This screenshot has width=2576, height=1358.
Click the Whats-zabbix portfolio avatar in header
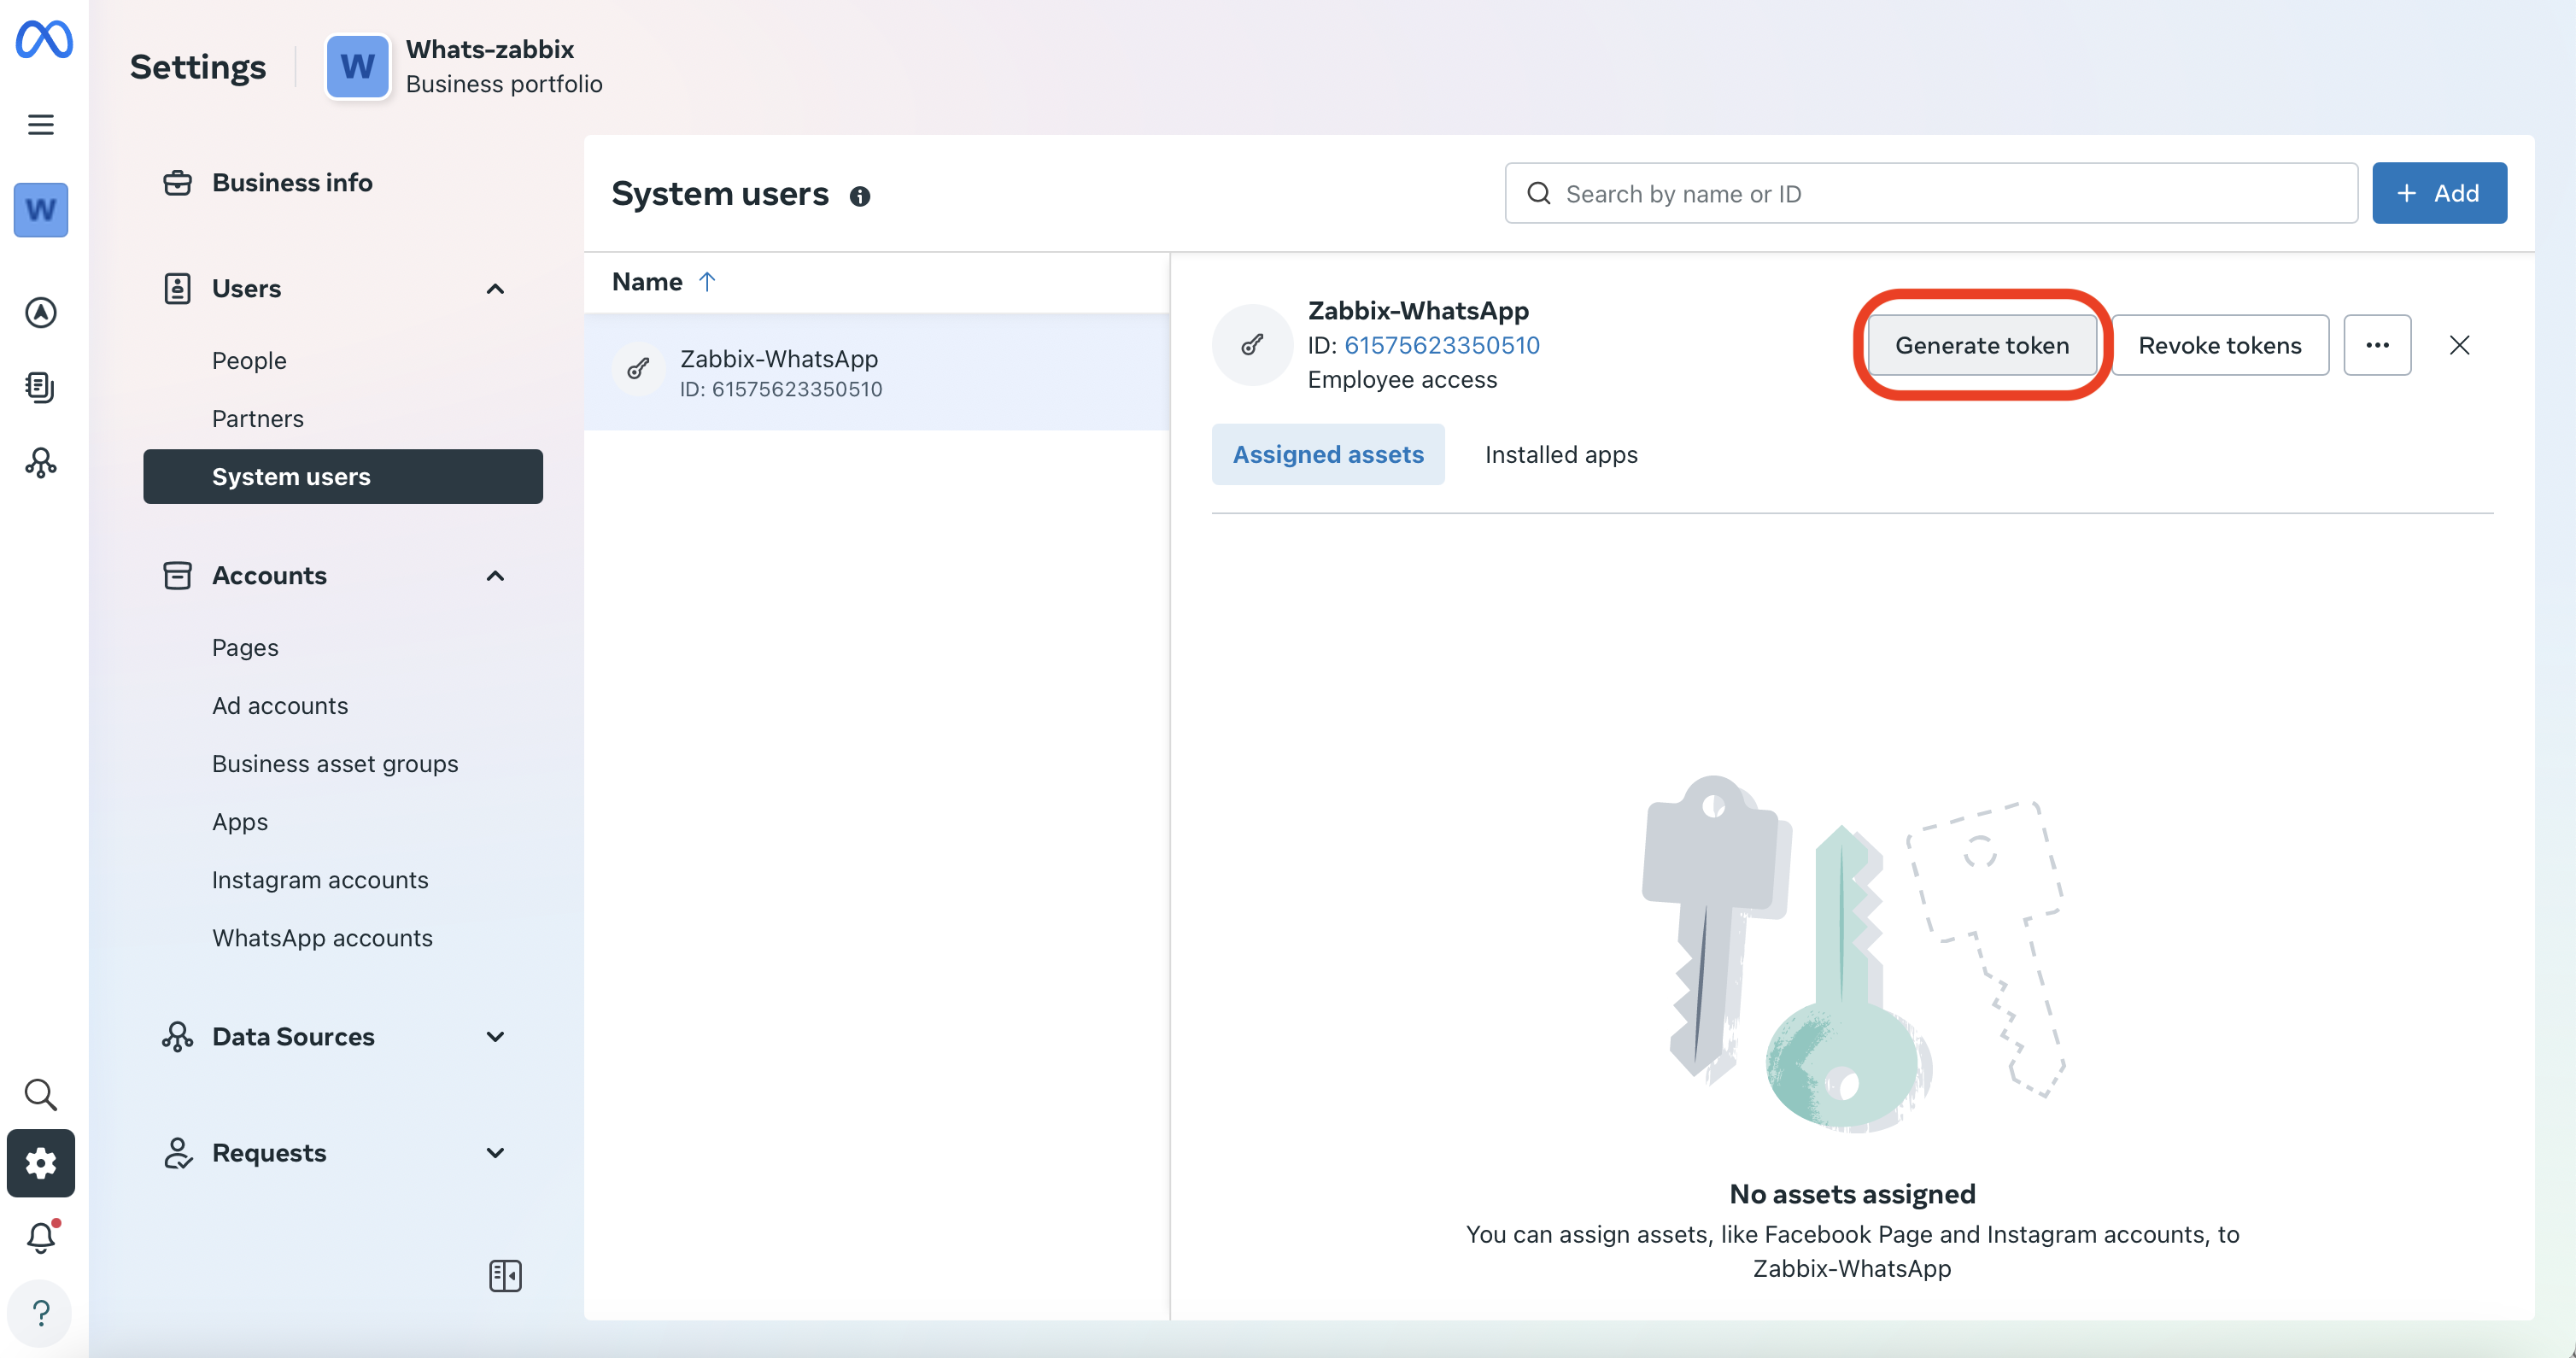click(x=358, y=66)
